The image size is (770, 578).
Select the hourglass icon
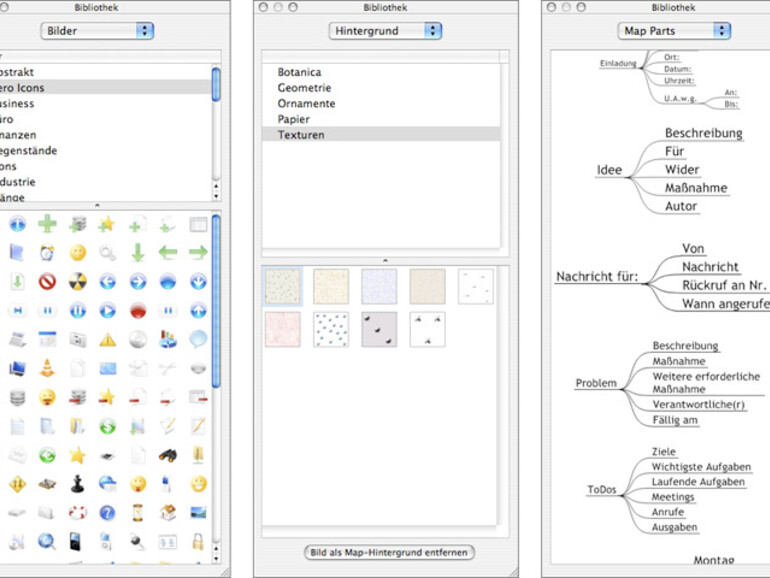[138, 513]
